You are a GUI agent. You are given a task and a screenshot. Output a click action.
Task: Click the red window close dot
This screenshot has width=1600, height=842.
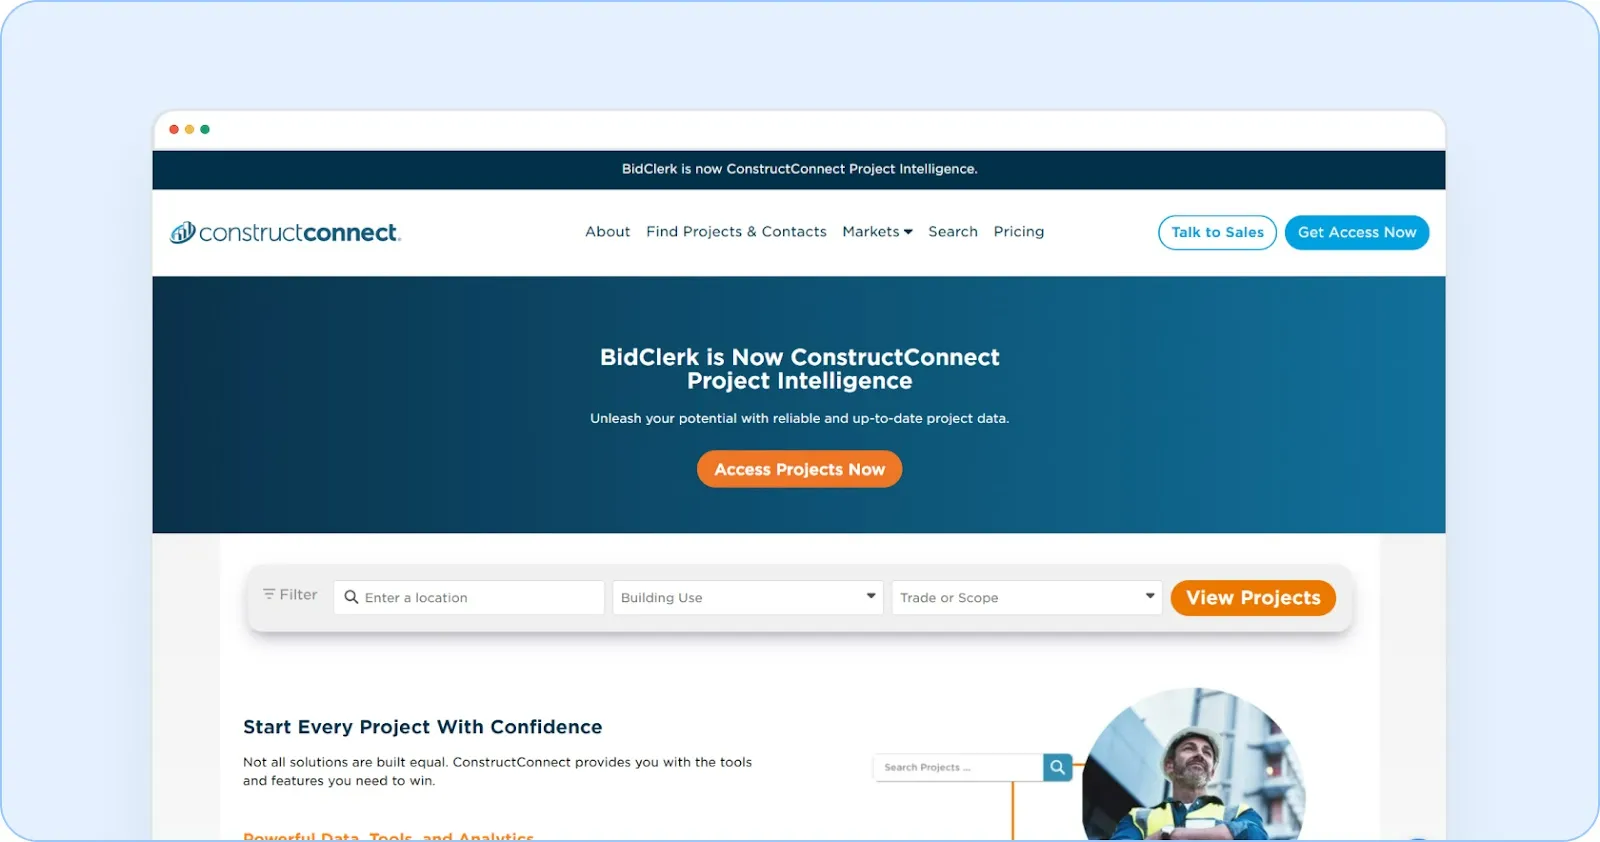coord(174,129)
